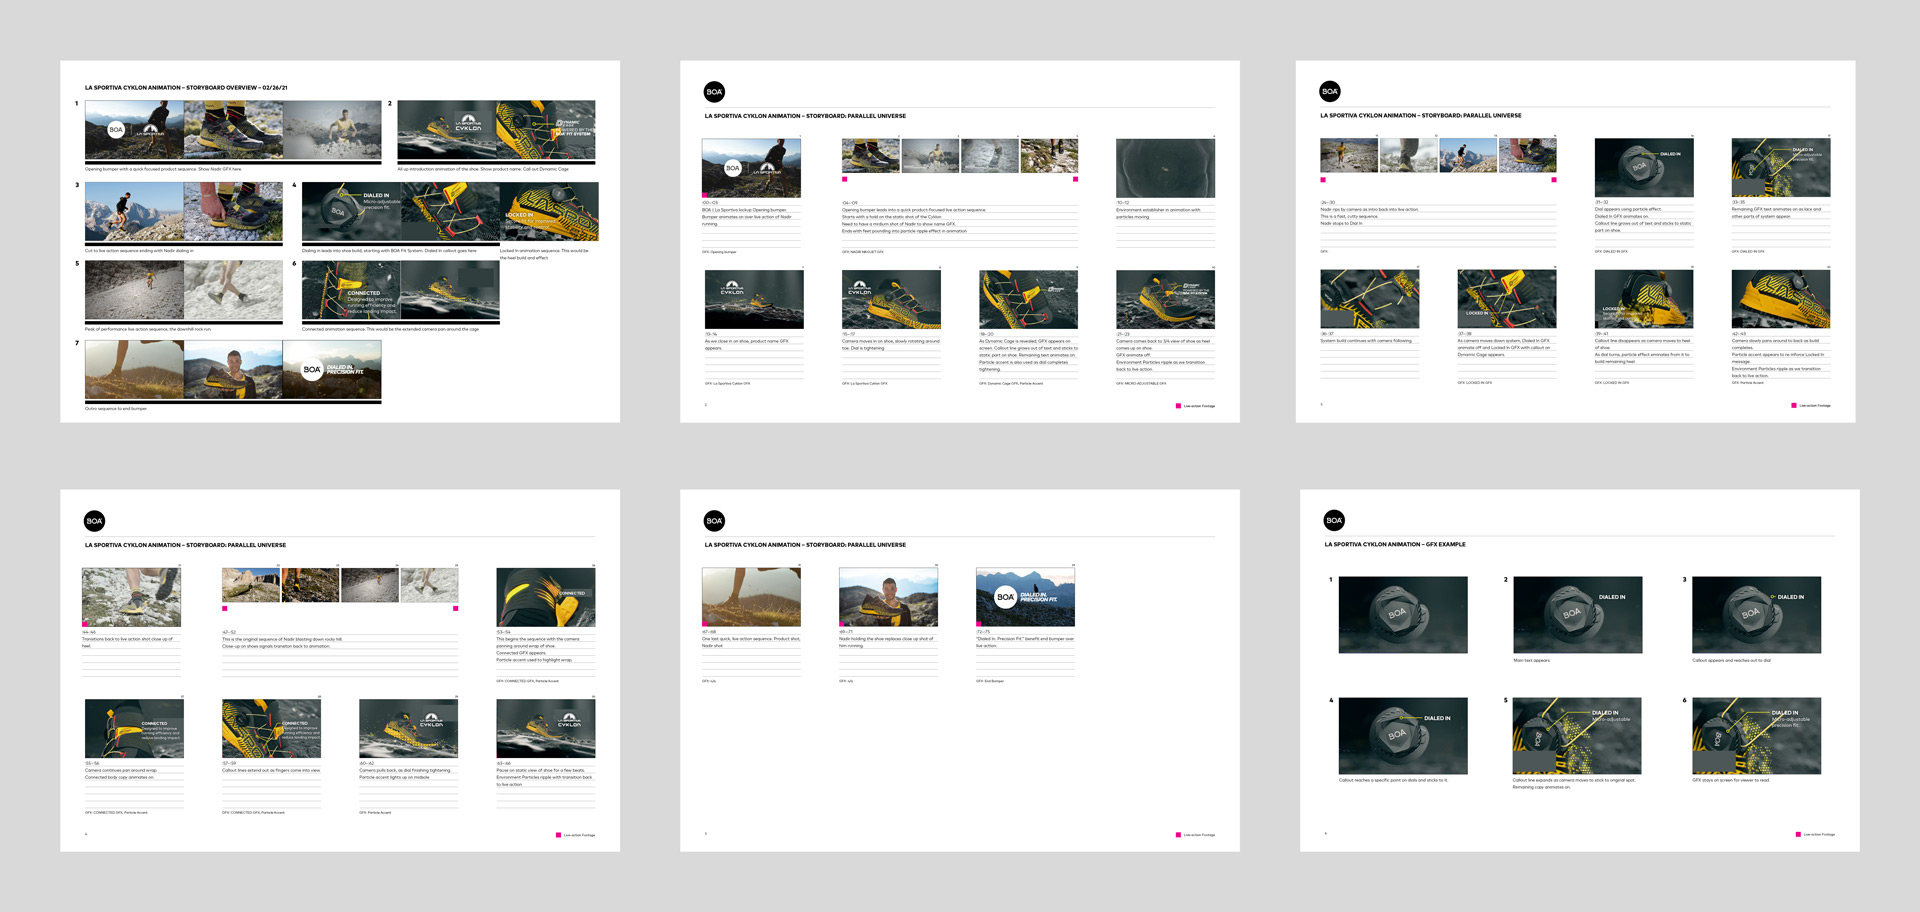Open overview frame 5 downhill rock run image
The image size is (1920, 912).
[x=134, y=290]
